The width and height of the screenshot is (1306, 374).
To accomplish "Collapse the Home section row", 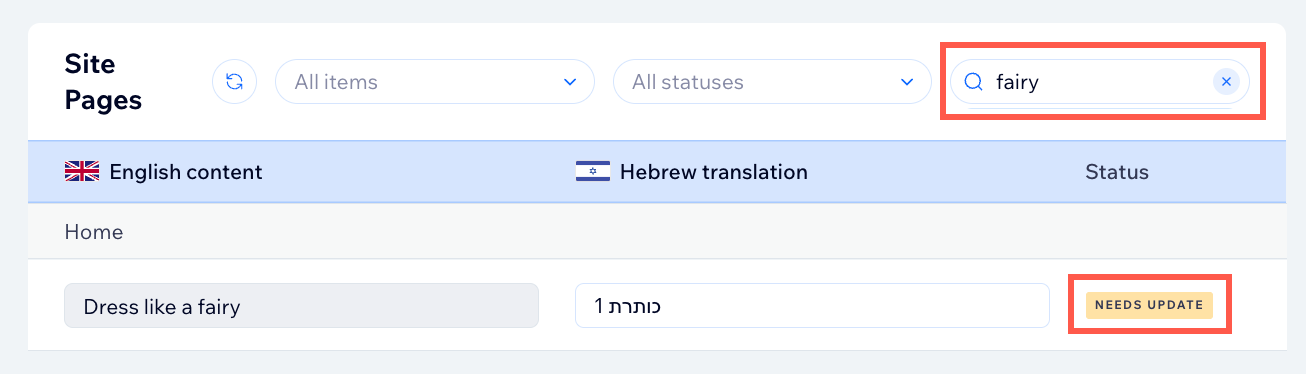I will [x=657, y=232].
